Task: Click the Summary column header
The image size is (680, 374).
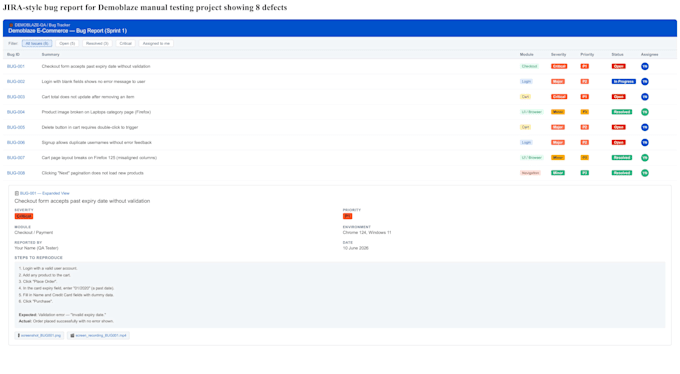Action: click(x=50, y=55)
